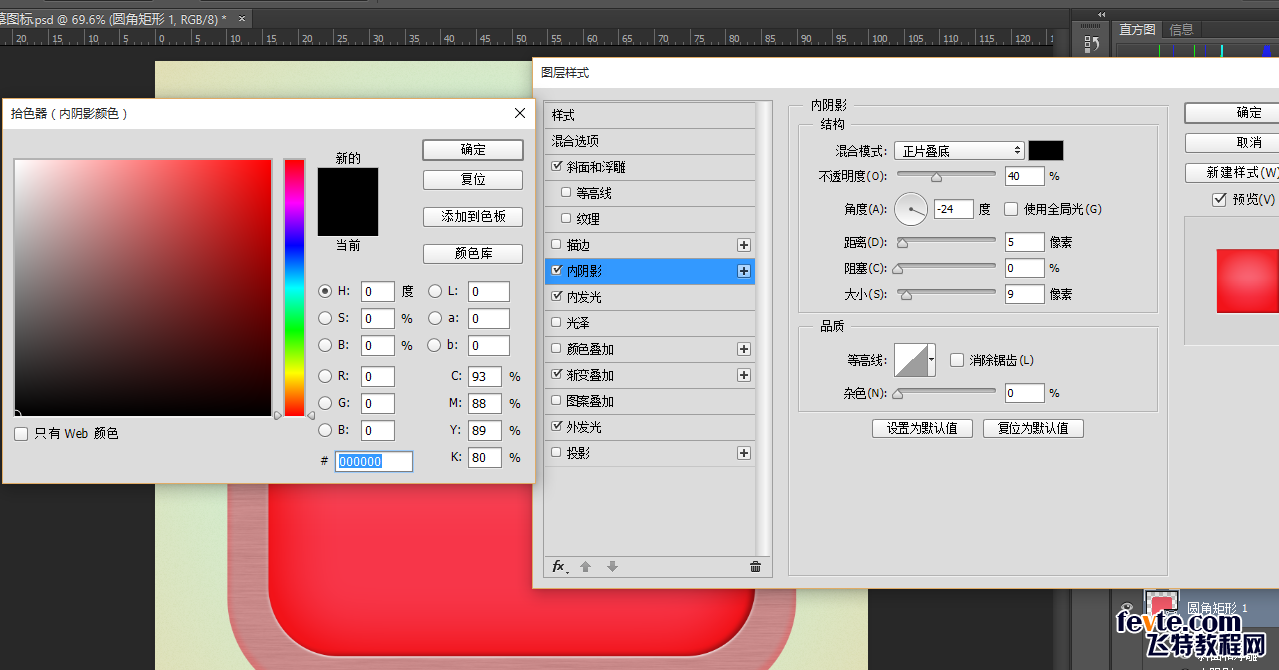Check 只有 Web 颜色 in color picker
Image resolution: width=1279 pixels, height=670 pixels.
(x=21, y=434)
